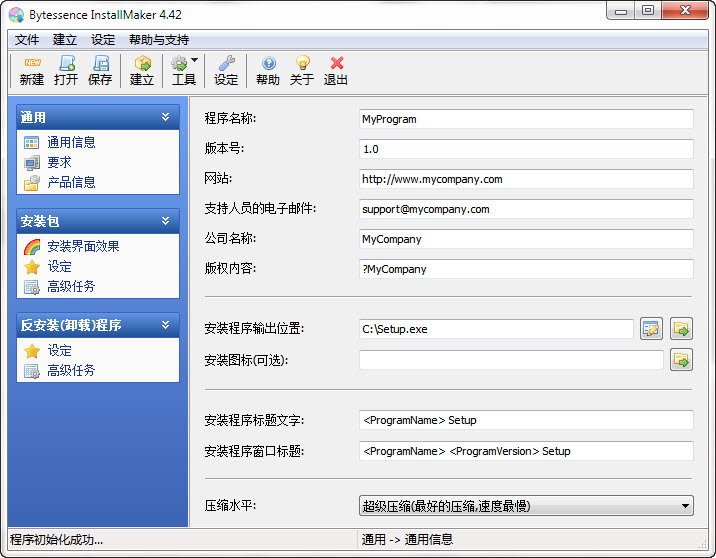Click the 建立 (Build) toolbar icon
The image size is (716, 558).
(142, 70)
